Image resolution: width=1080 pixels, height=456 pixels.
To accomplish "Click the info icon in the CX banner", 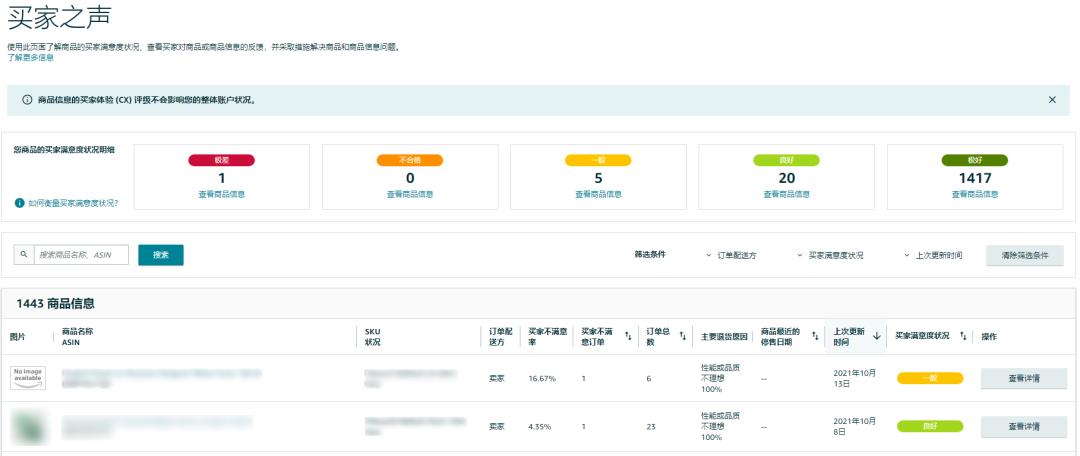I will click(28, 100).
